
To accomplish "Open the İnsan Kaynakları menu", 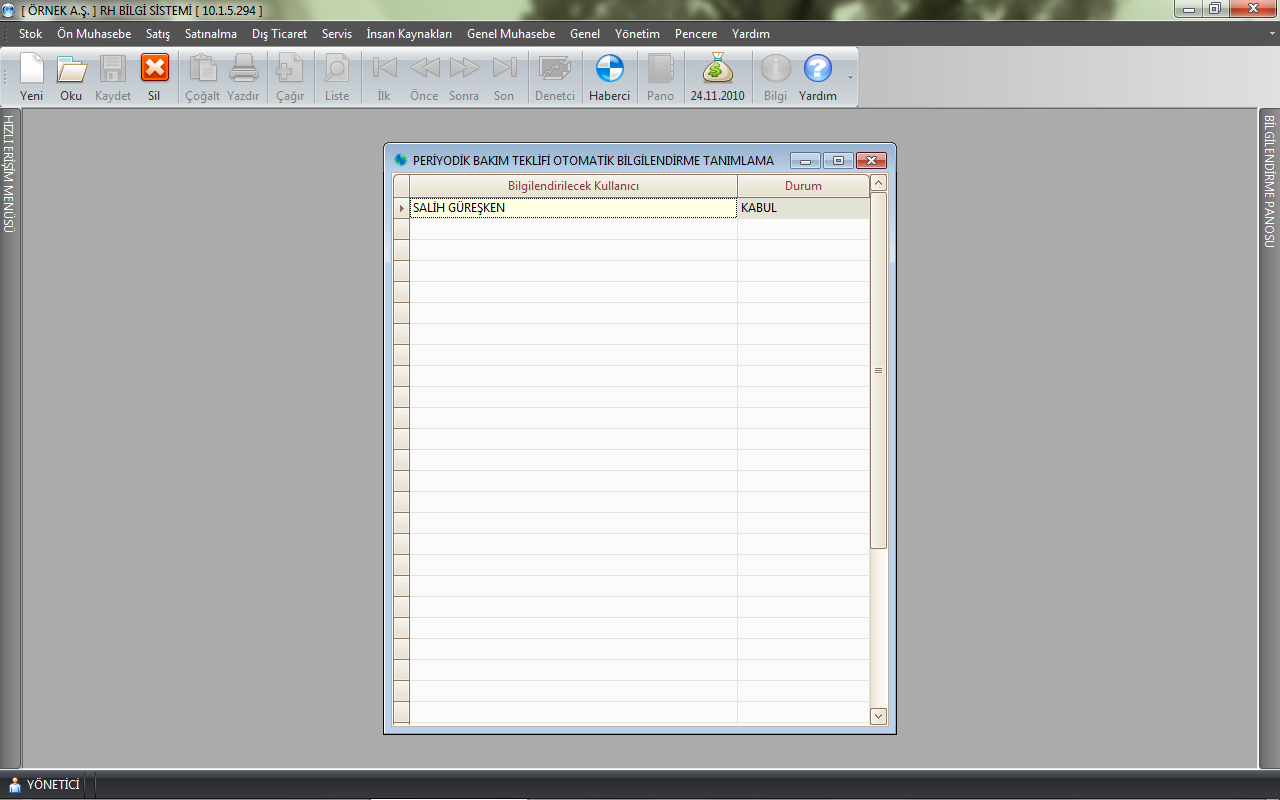I will pyautogui.click(x=409, y=34).
